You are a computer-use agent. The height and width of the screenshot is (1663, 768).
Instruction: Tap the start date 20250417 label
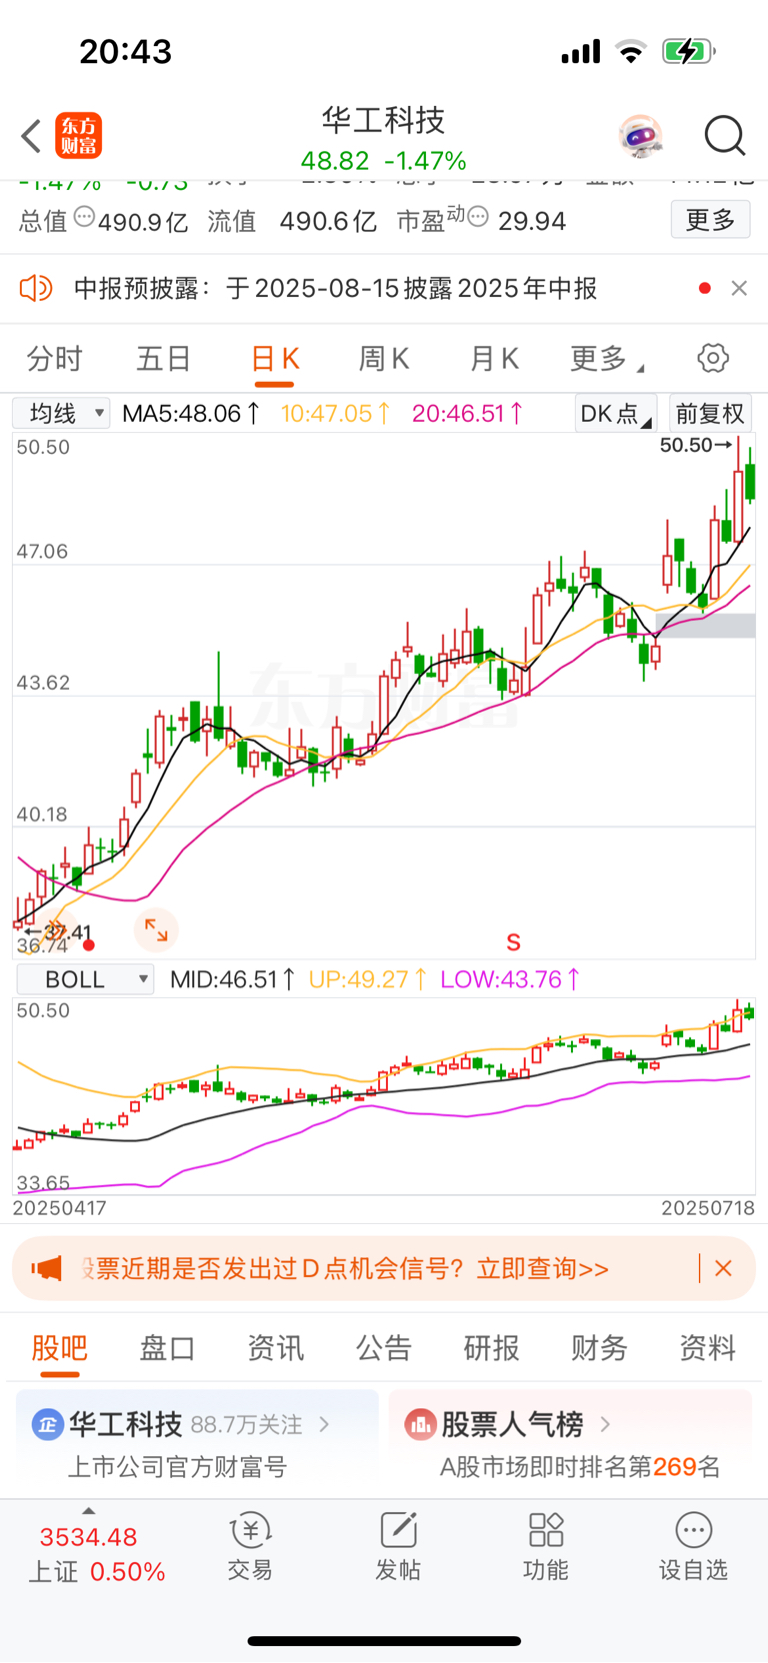pyautogui.click(x=59, y=1208)
